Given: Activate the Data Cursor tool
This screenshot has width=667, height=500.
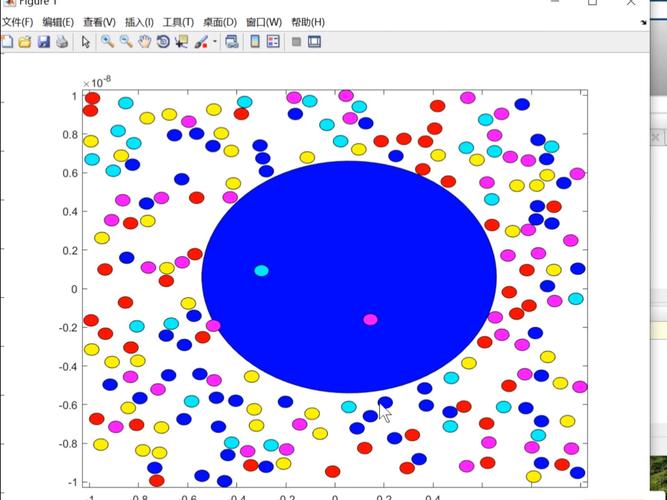Looking at the screenshot, I should click(x=182, y=42).
